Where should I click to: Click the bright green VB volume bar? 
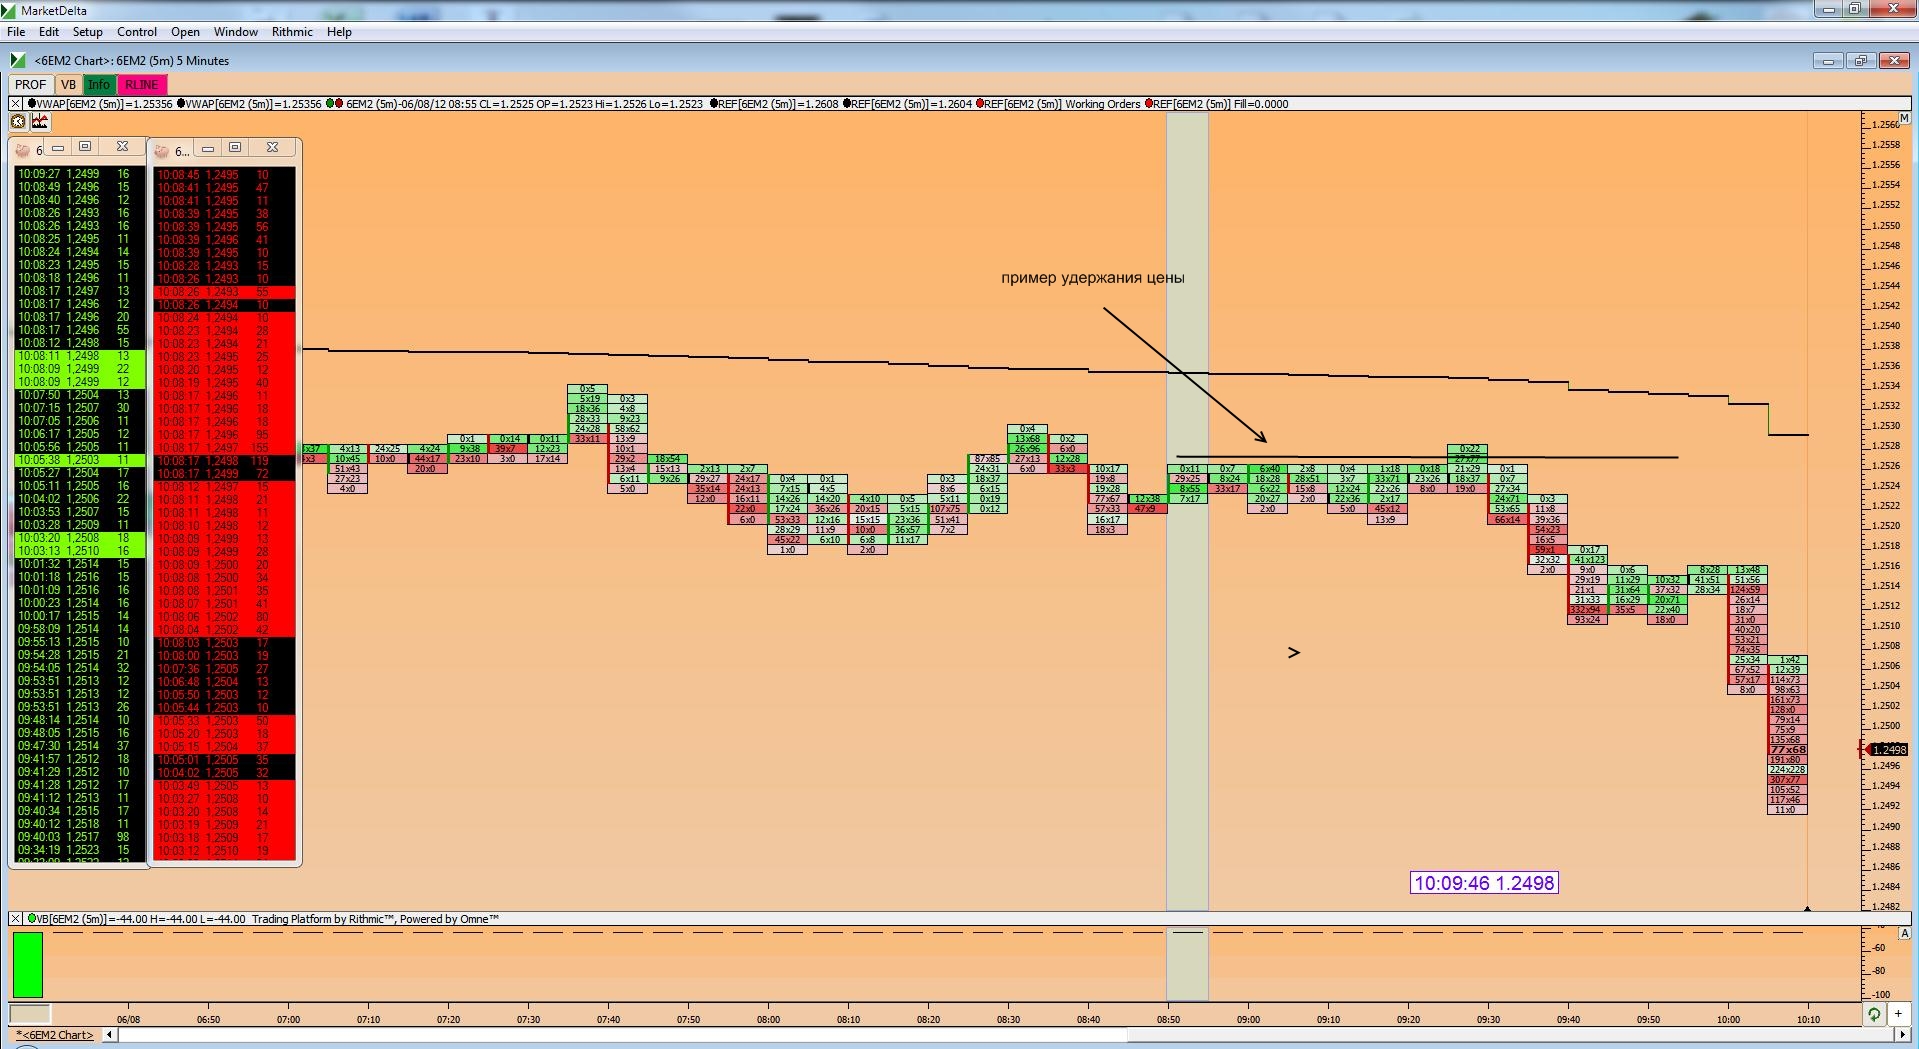pyautogui.click(x=28, y=965)
